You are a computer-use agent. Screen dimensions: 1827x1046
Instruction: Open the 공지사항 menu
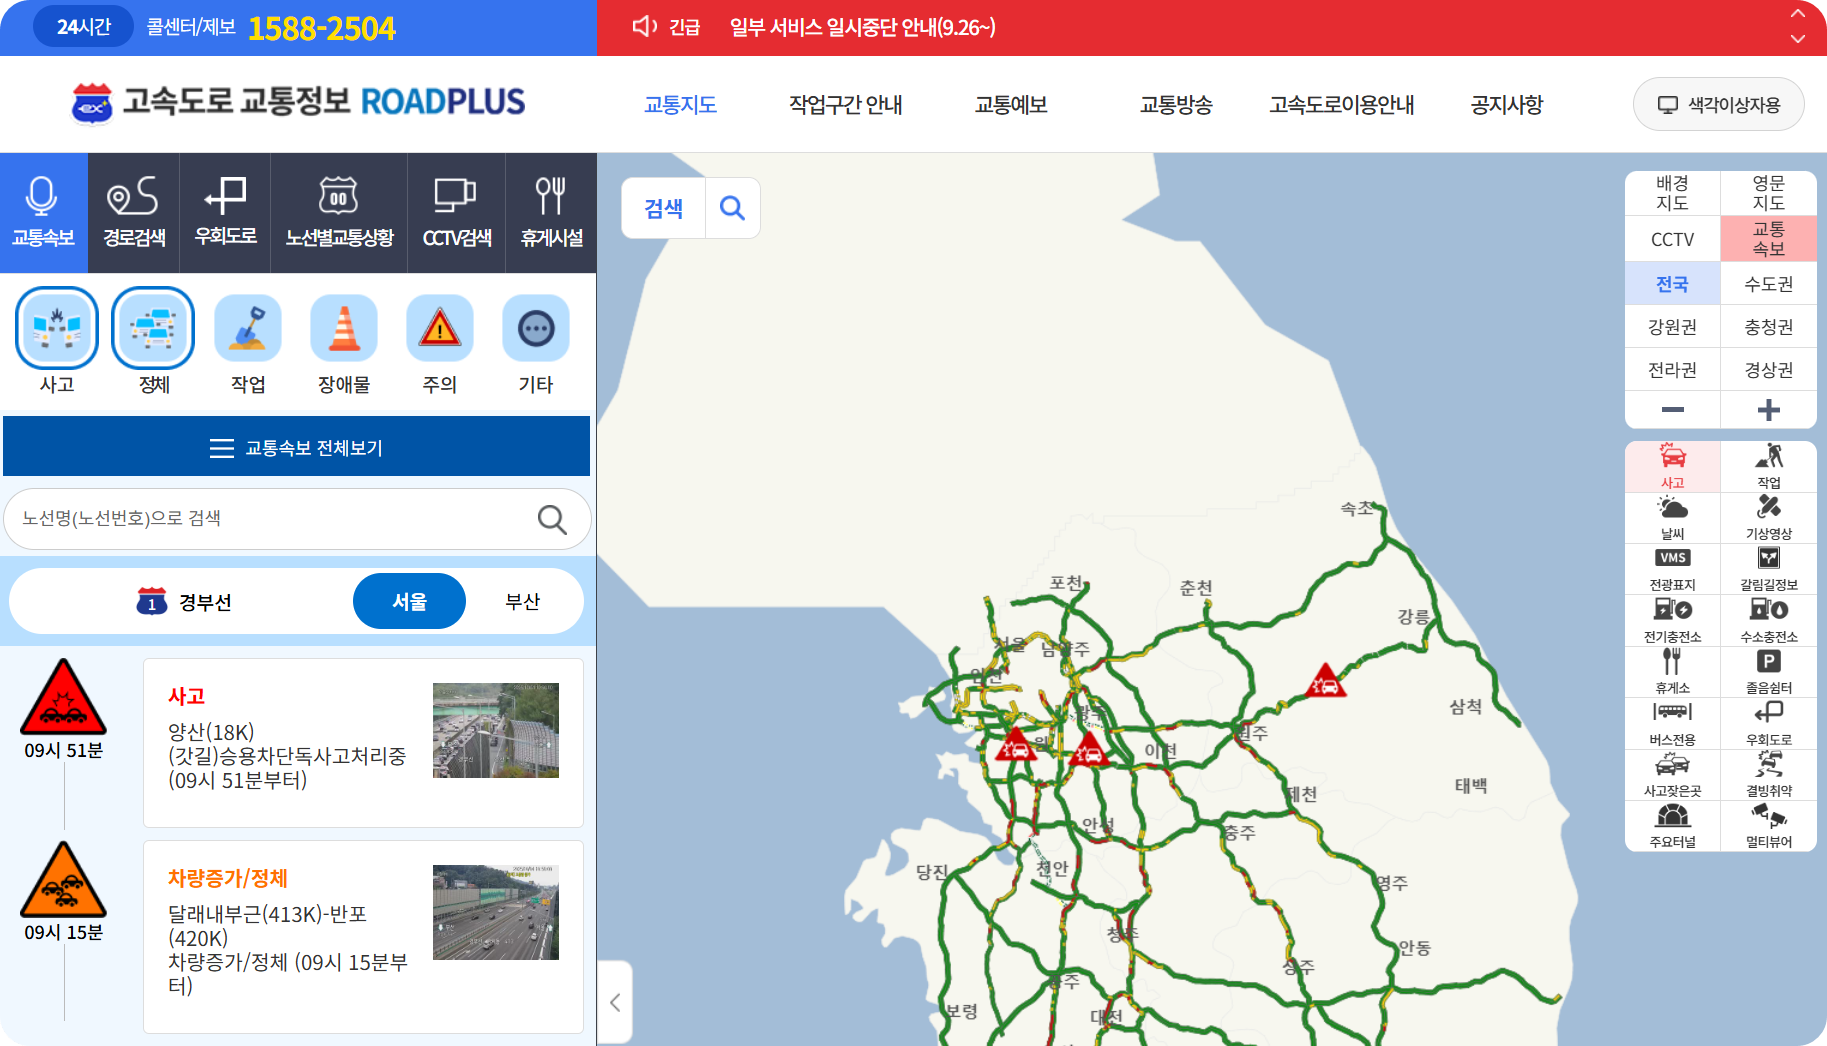1507,104
